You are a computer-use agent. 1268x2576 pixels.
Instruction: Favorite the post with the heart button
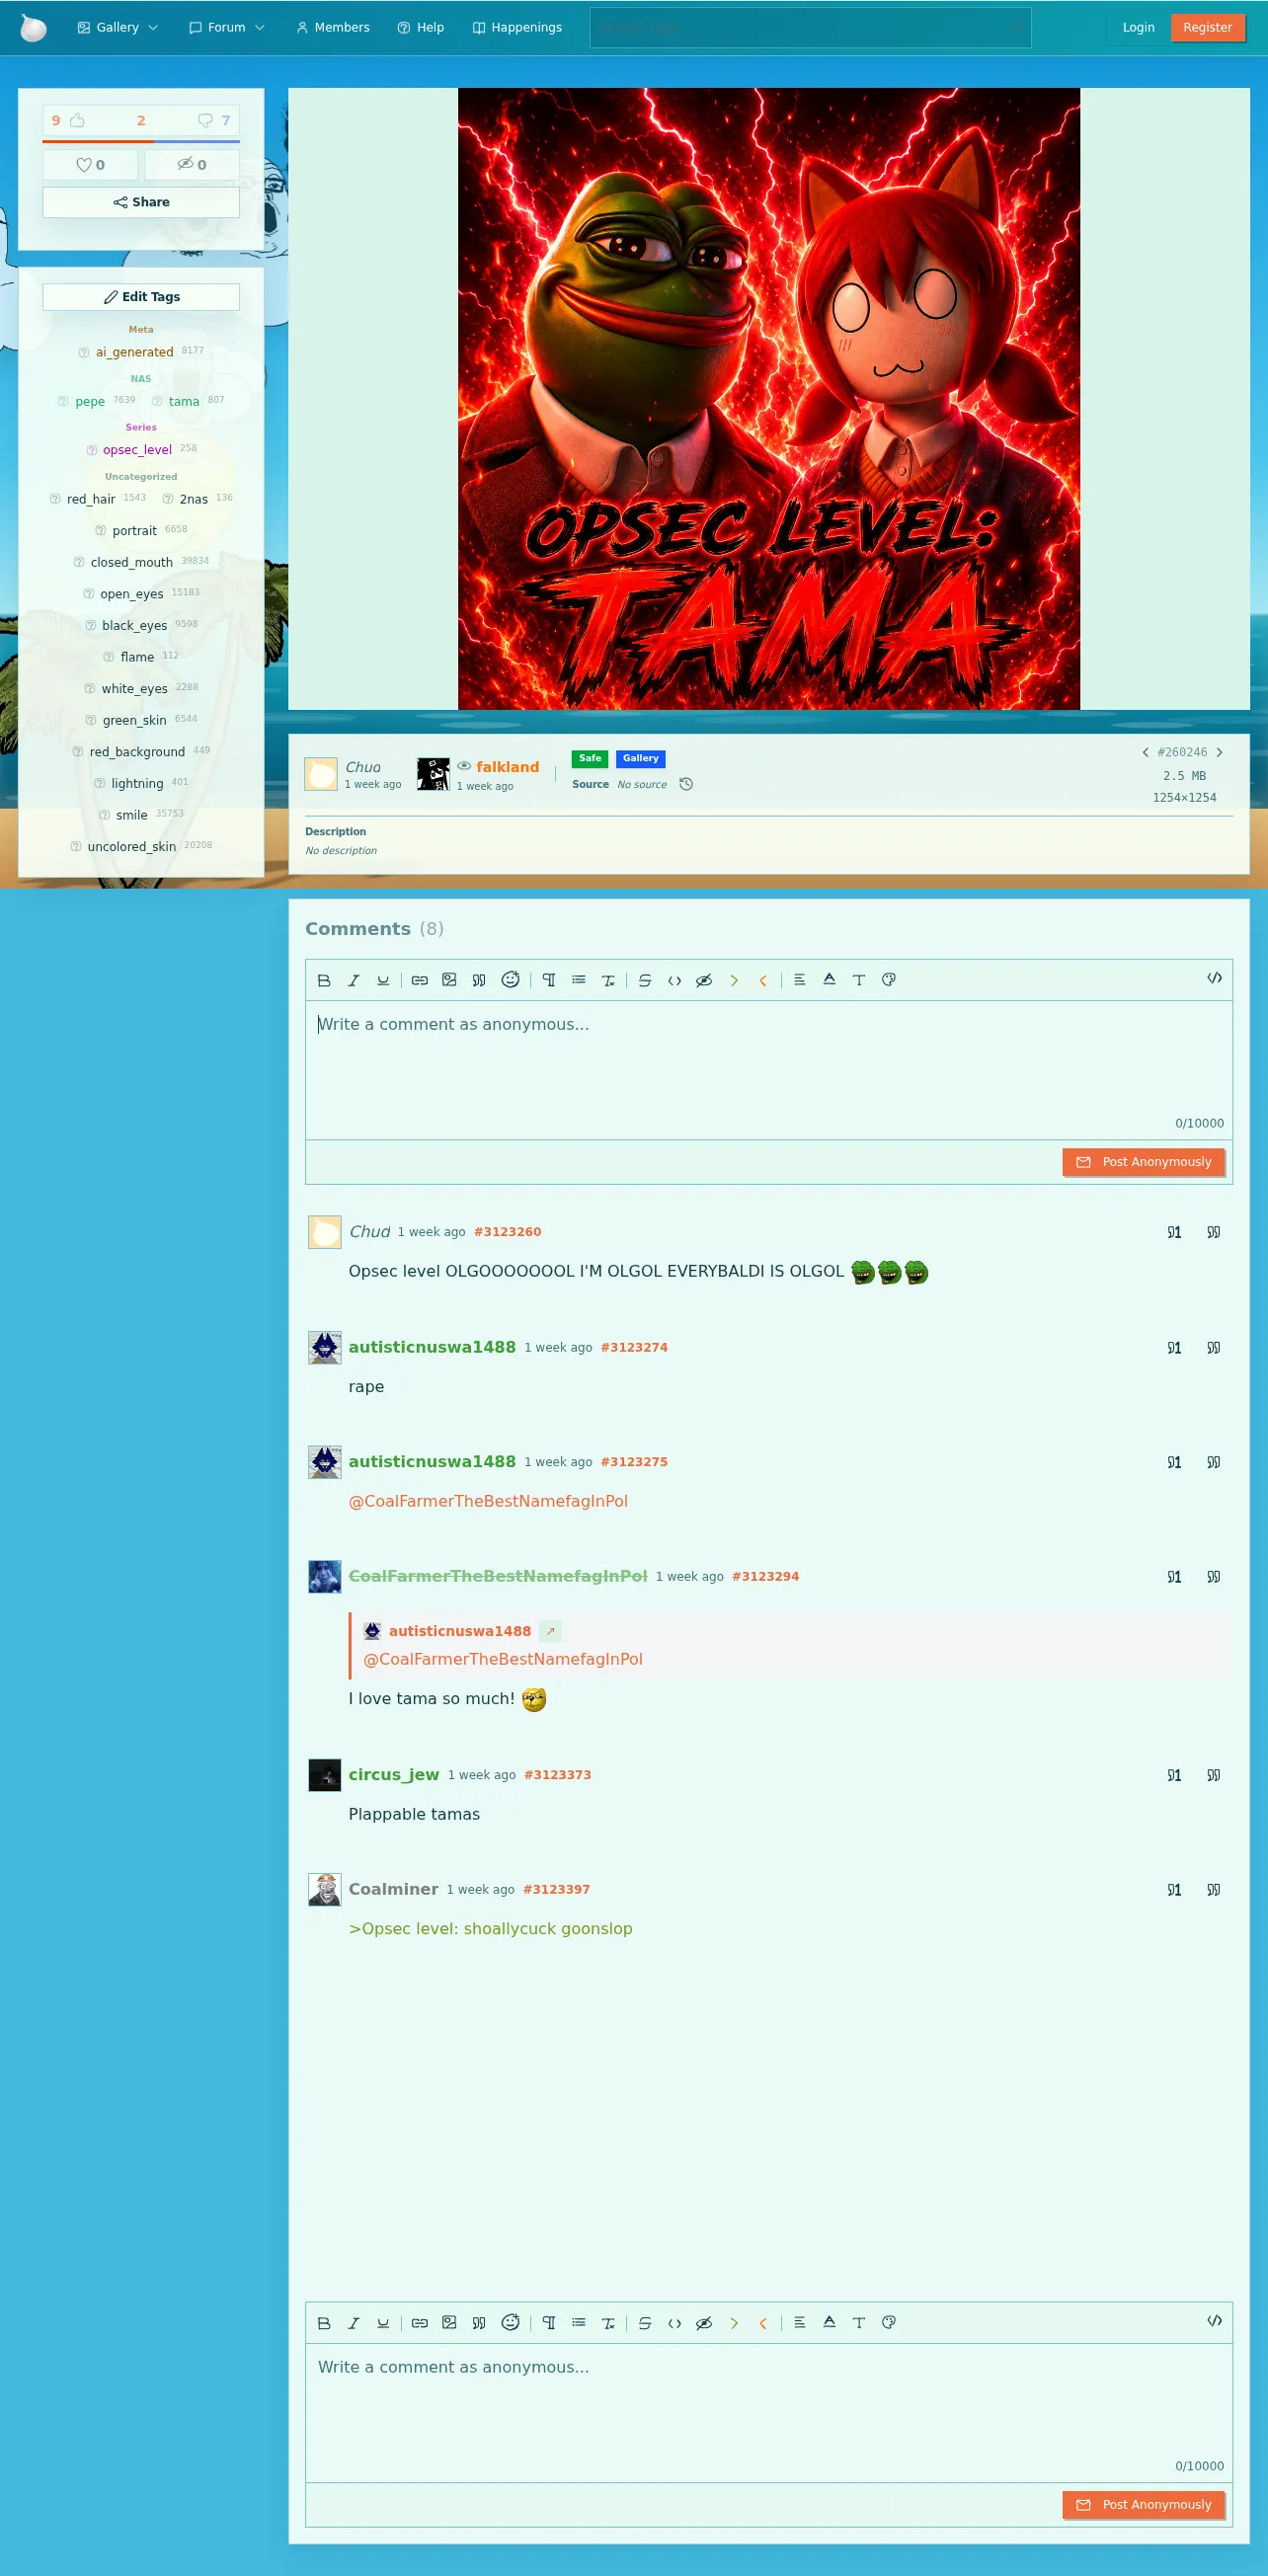(x=90, y=165)
